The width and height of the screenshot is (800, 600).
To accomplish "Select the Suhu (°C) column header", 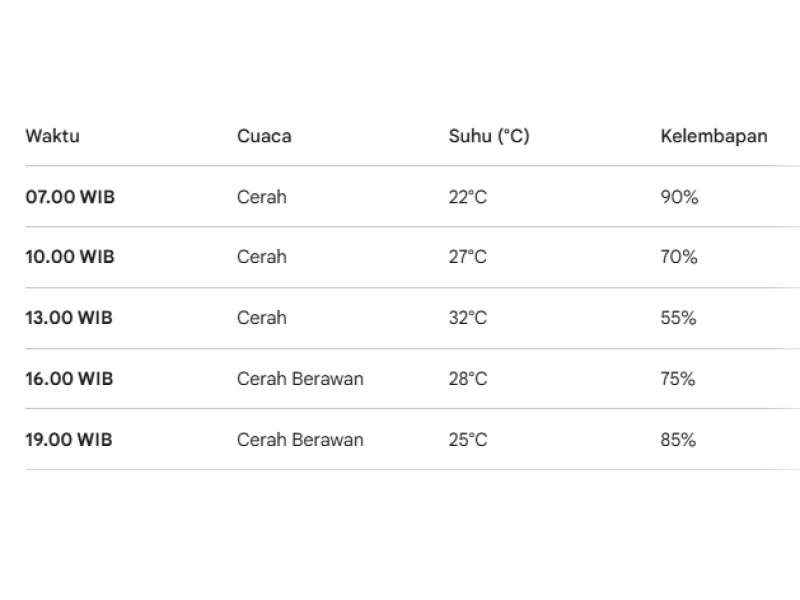I will pyautogui.click(x=489, y=136).
